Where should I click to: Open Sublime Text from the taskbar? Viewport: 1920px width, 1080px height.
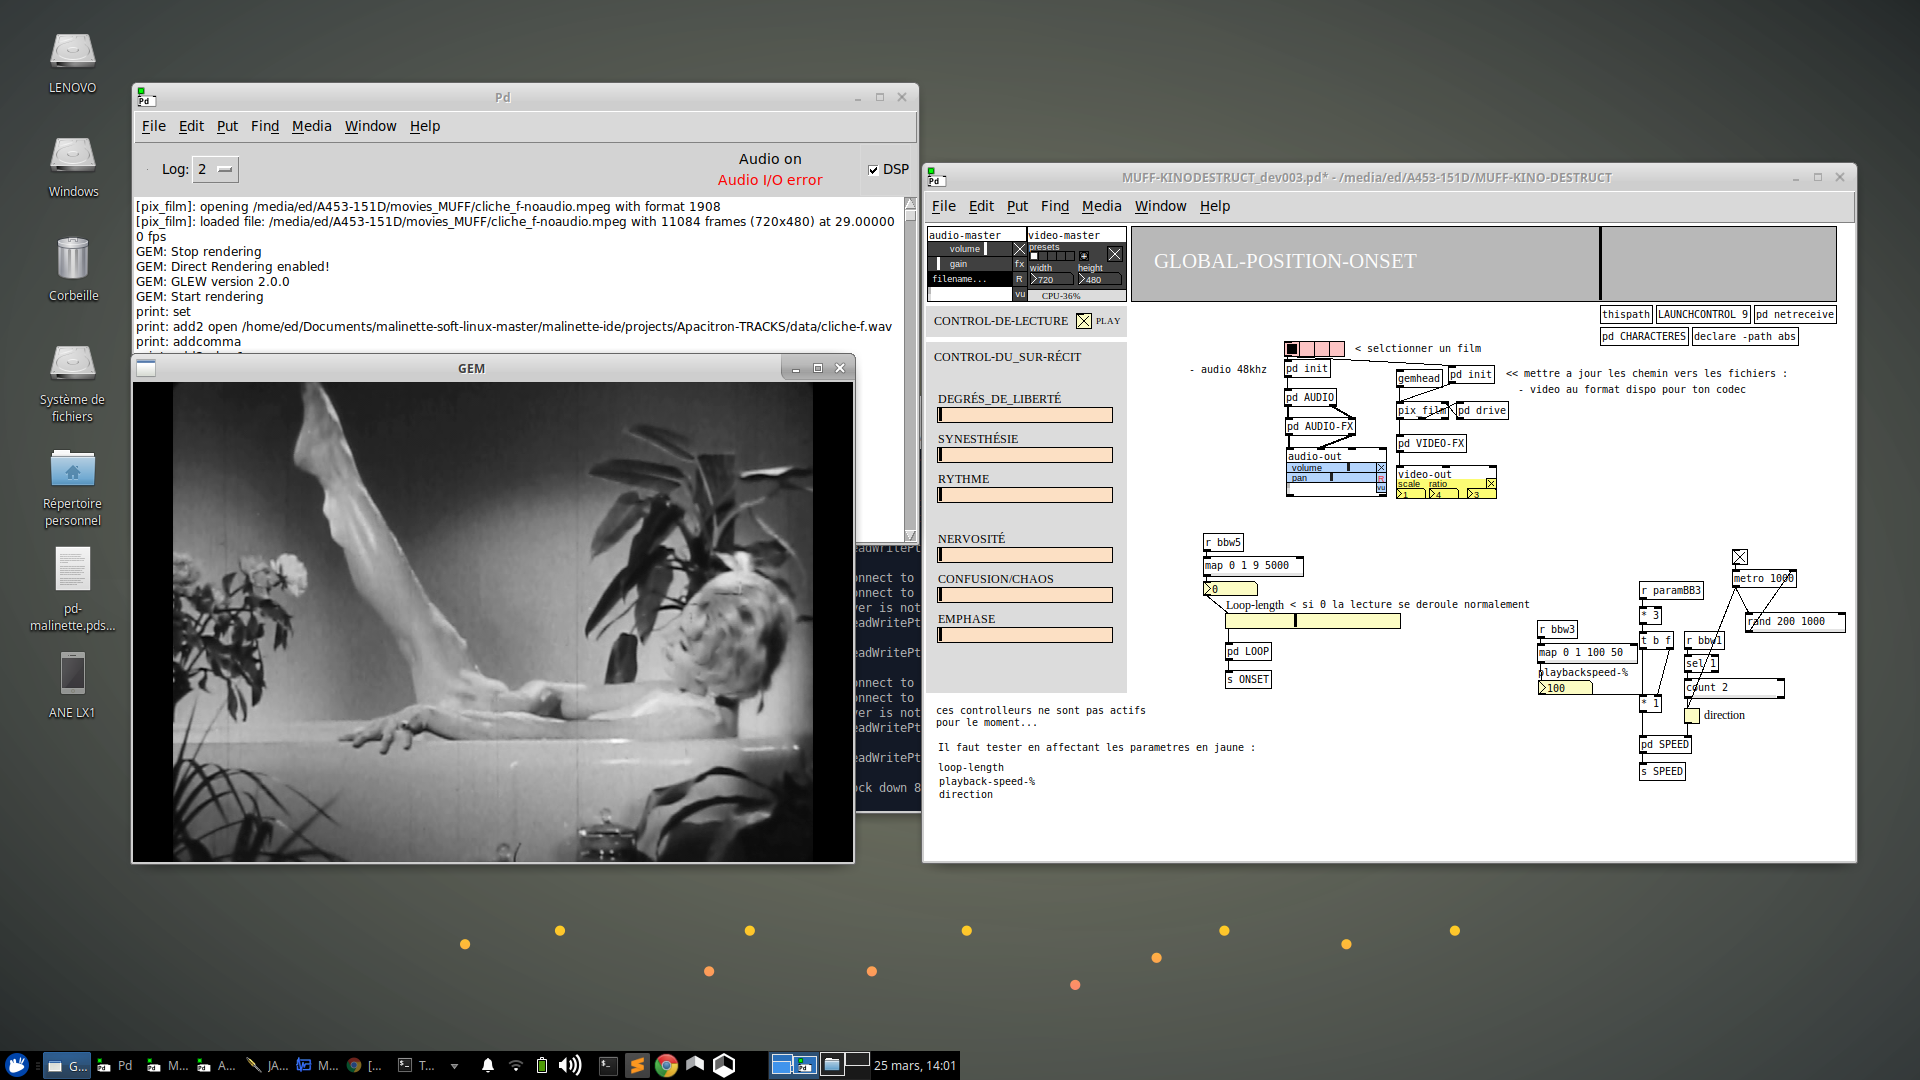(x=637, y=1065)
